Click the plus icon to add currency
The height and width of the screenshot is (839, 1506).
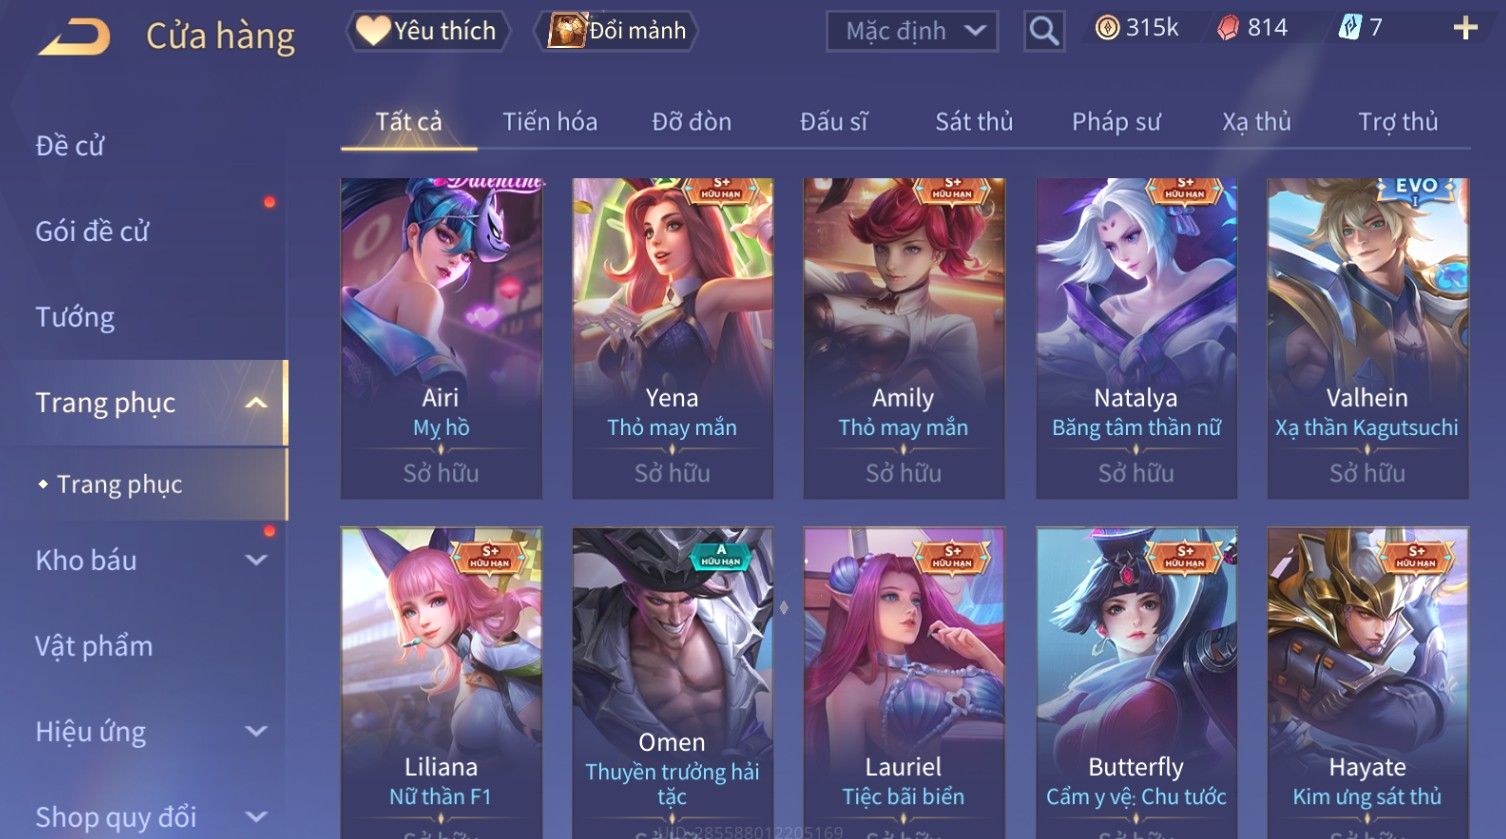click(1465, 28)
